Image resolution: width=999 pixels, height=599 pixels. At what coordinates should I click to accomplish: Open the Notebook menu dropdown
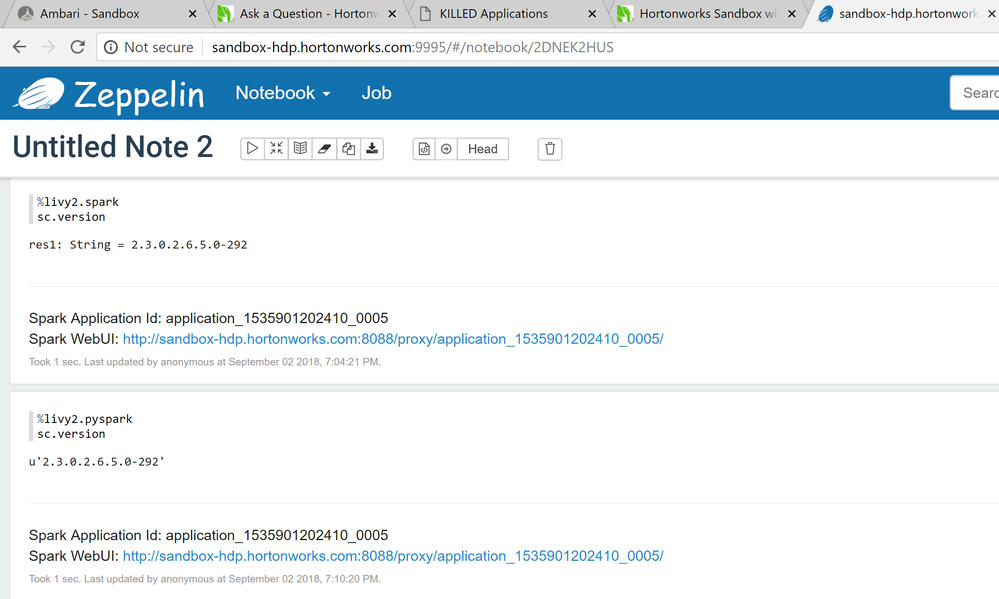(x=283, y=93)
